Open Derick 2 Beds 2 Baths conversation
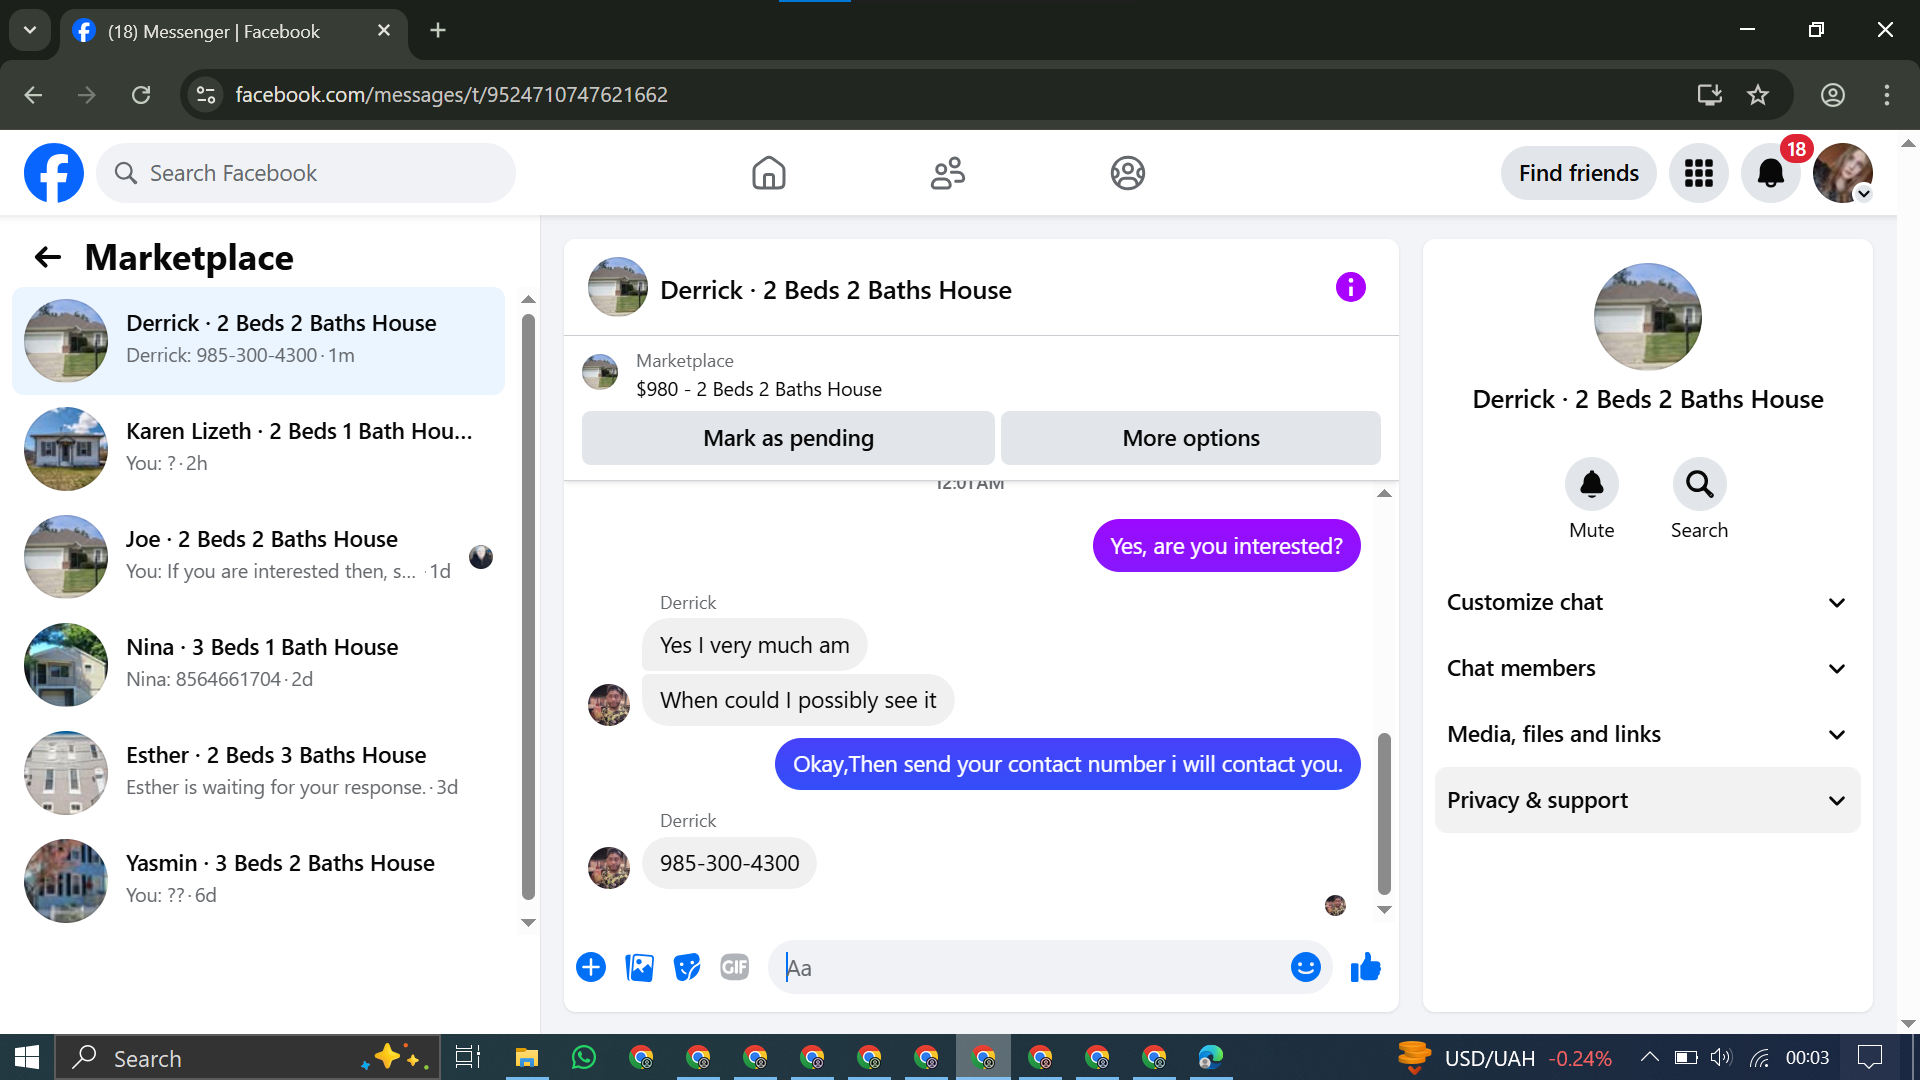 258,341
